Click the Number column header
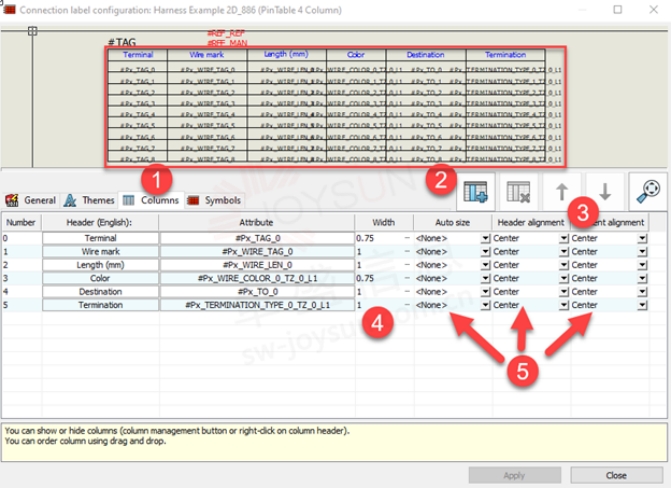Viewport: 672px width, 488px height. 21,222
